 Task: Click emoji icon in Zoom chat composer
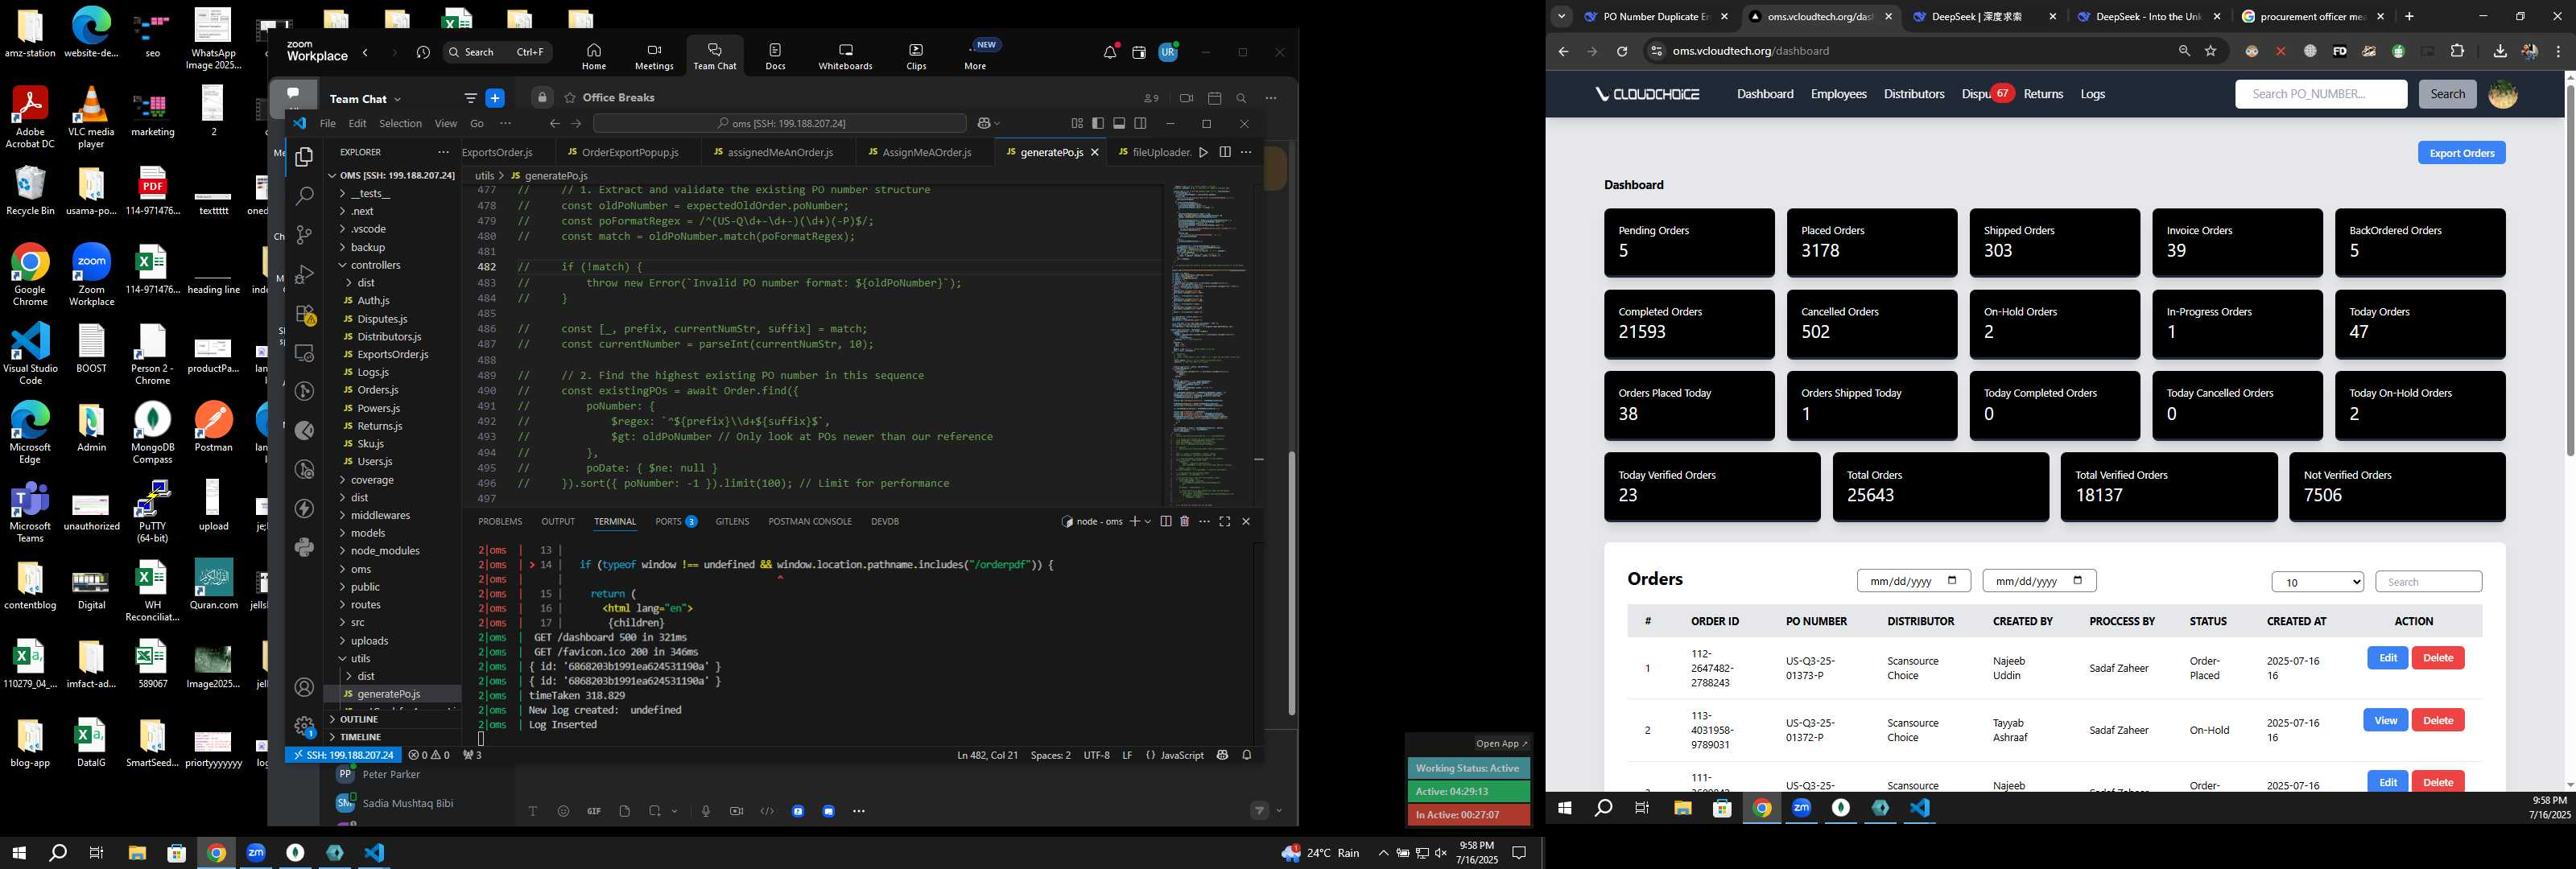click(563, 811)
